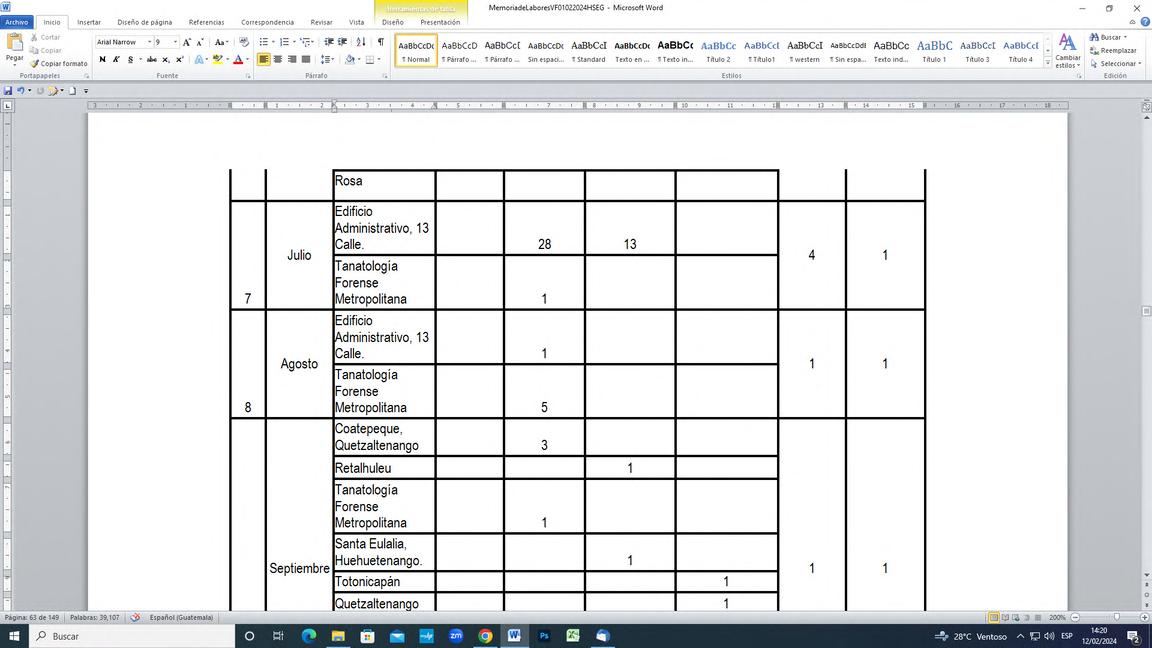This screenshot has height=648, width=1152.
Task: Increase paragraph indent
Action: click(x=342, y=43)
